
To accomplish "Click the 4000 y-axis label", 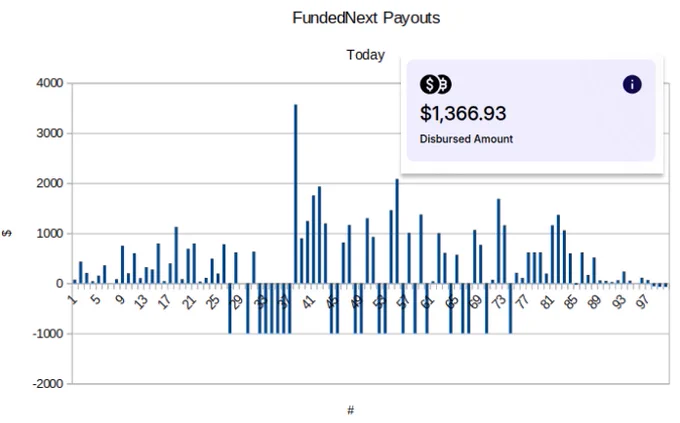I will (50, 83).
